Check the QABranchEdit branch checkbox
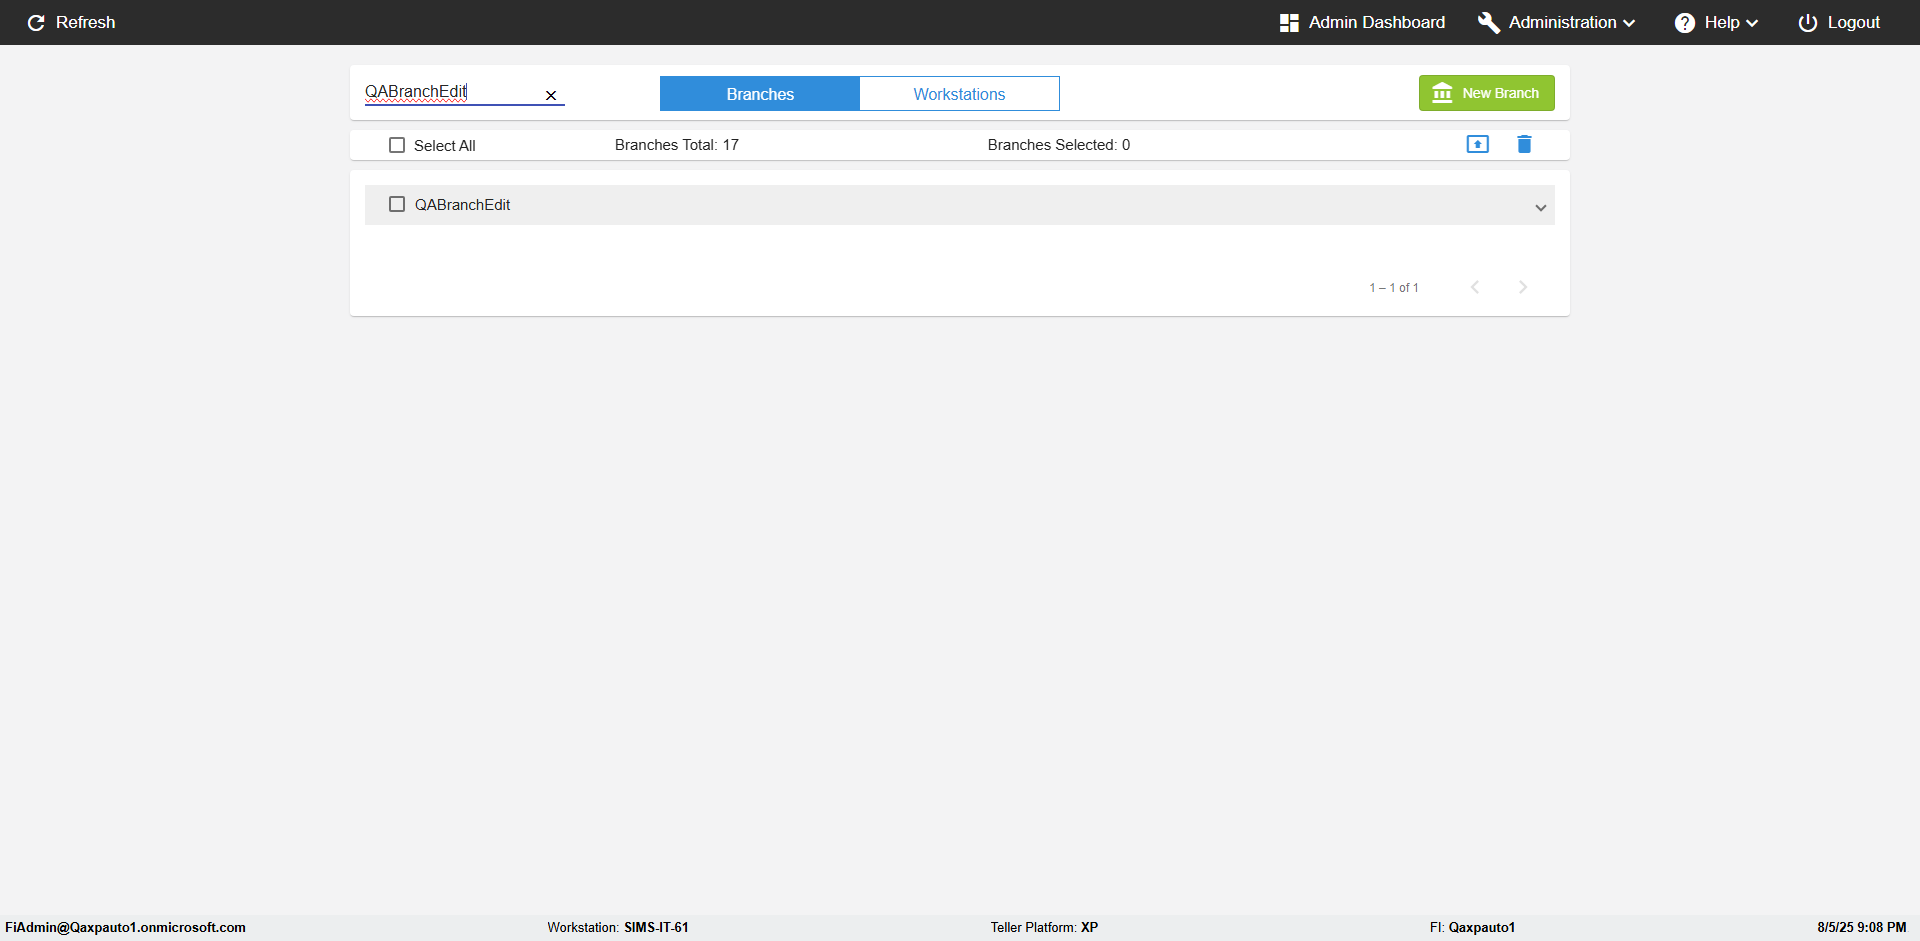 click(397, 204)
